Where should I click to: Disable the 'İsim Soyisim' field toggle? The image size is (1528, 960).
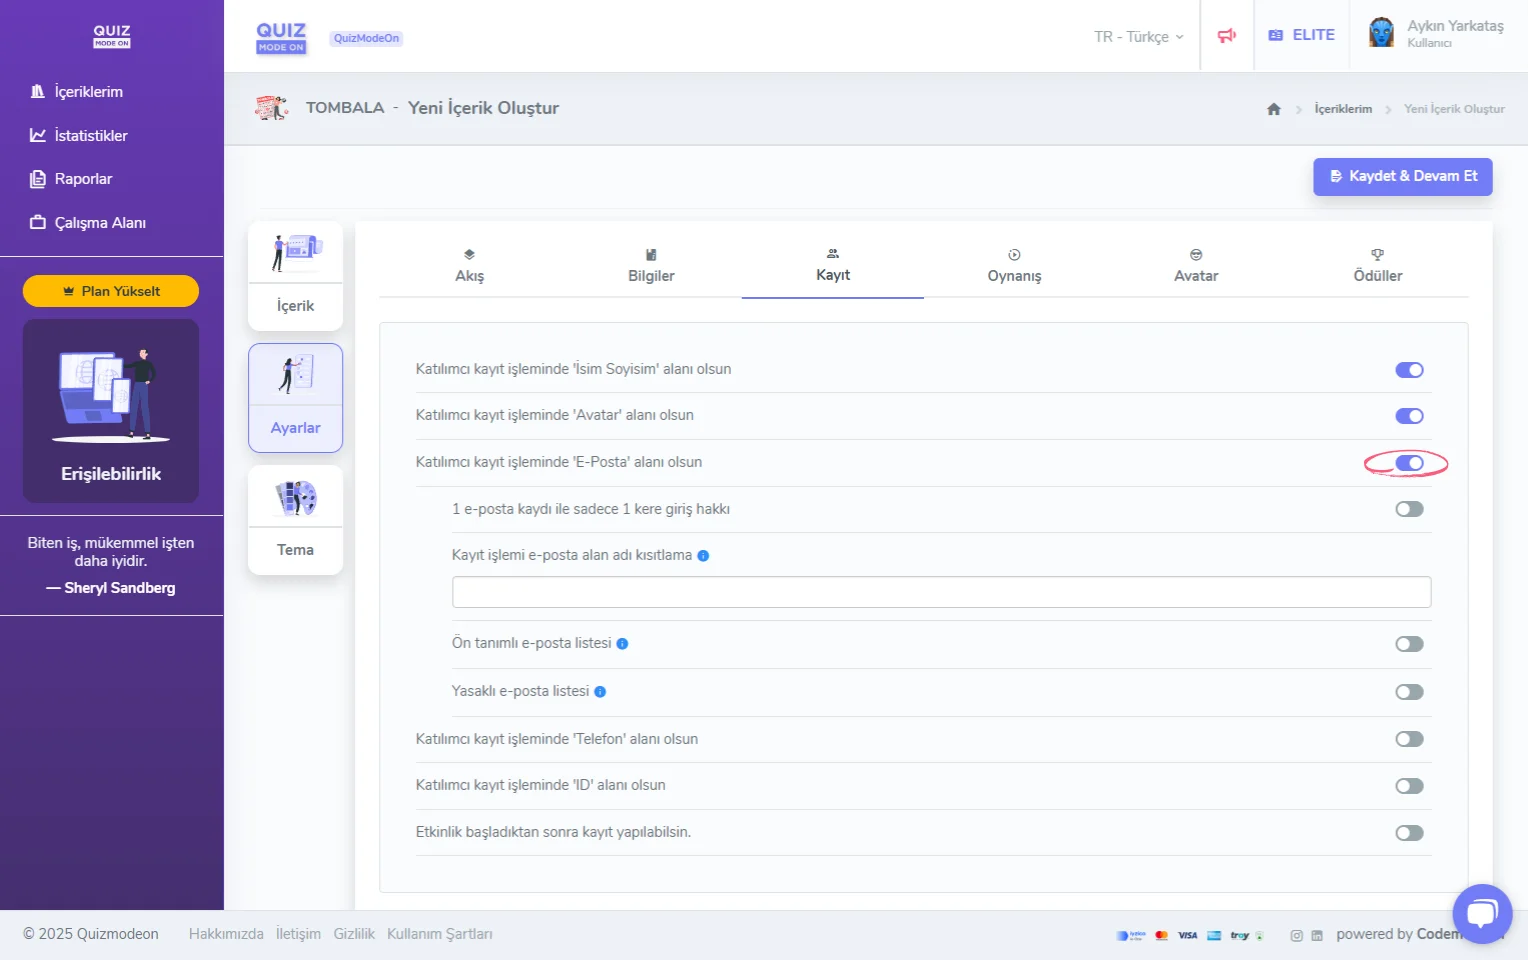coord(1409,370)
